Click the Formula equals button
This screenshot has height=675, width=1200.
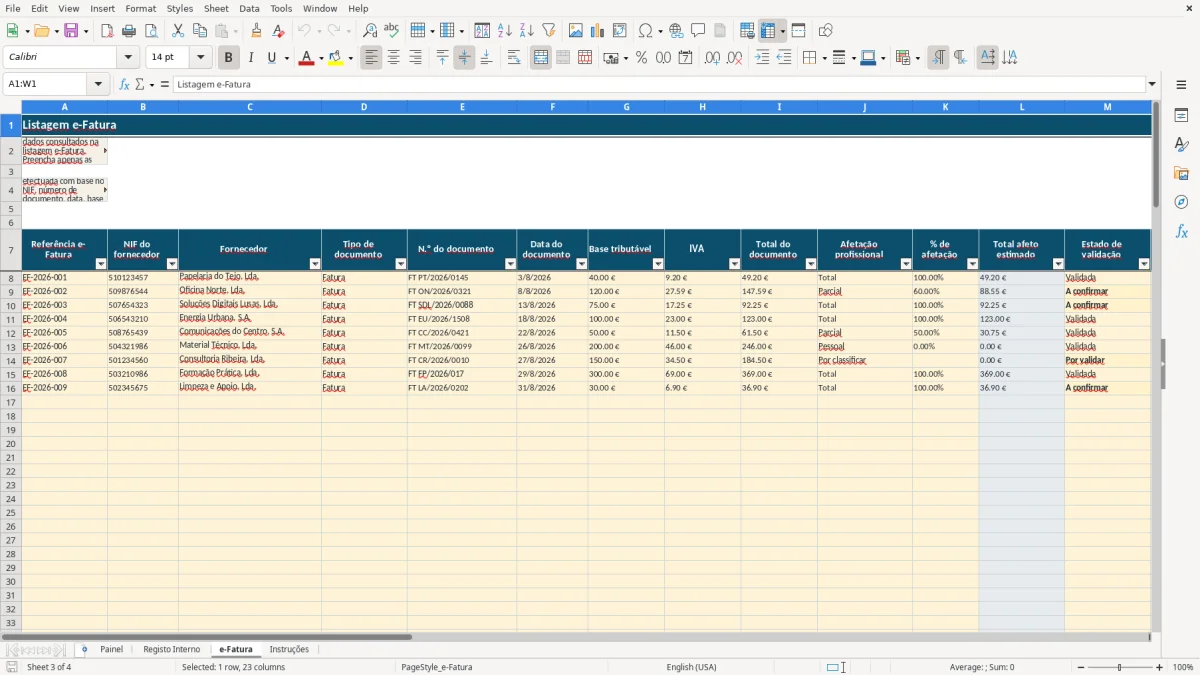[165, 84]
